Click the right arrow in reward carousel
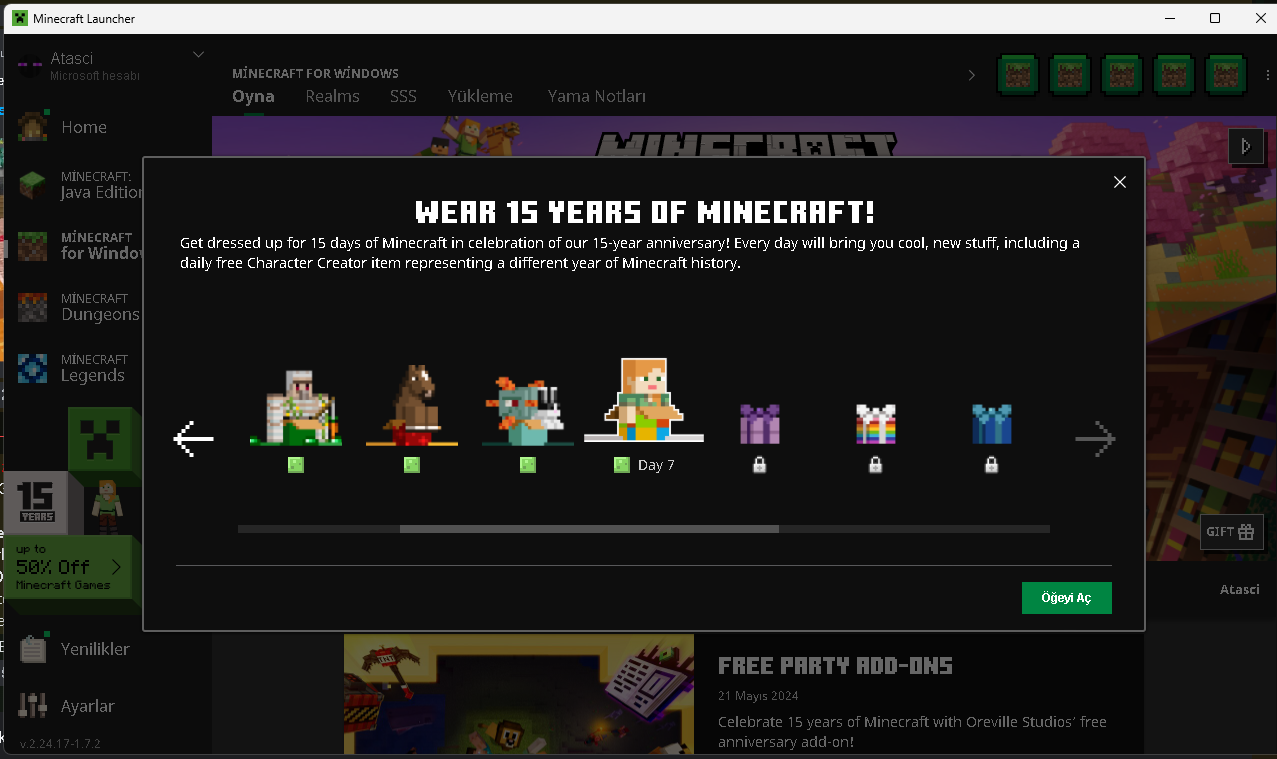Viewport: 1277px width, 759px height. [x=1095, y=439]
